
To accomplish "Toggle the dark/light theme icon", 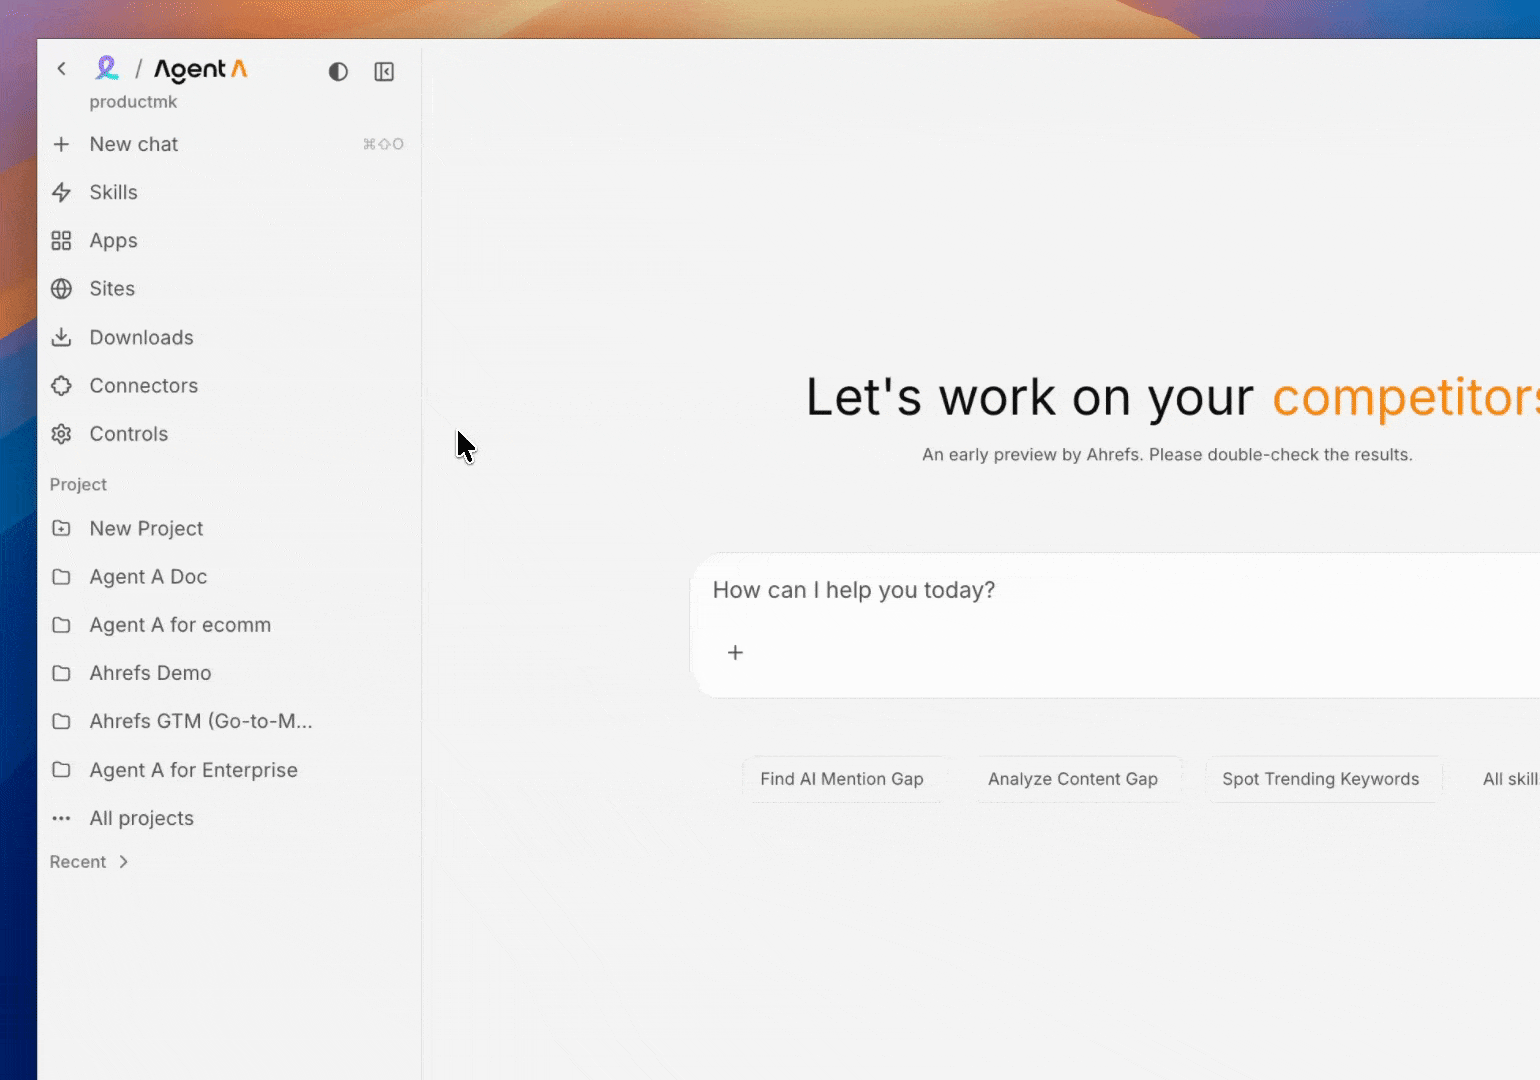I will (x=338, y=72).
